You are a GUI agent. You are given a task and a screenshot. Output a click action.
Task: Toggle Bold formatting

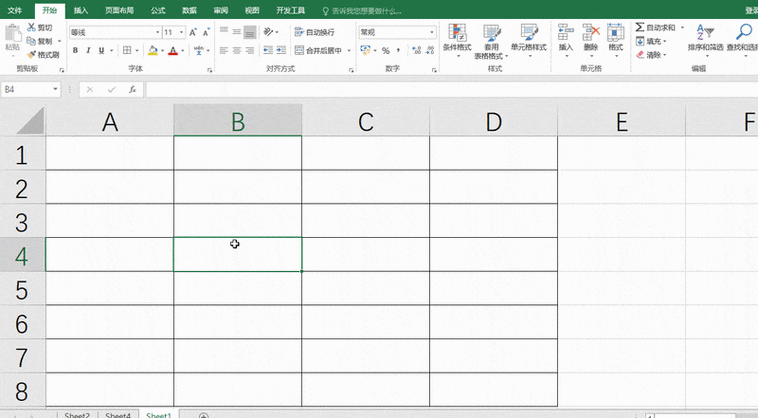pyautogui.click(x=75, y=50)
